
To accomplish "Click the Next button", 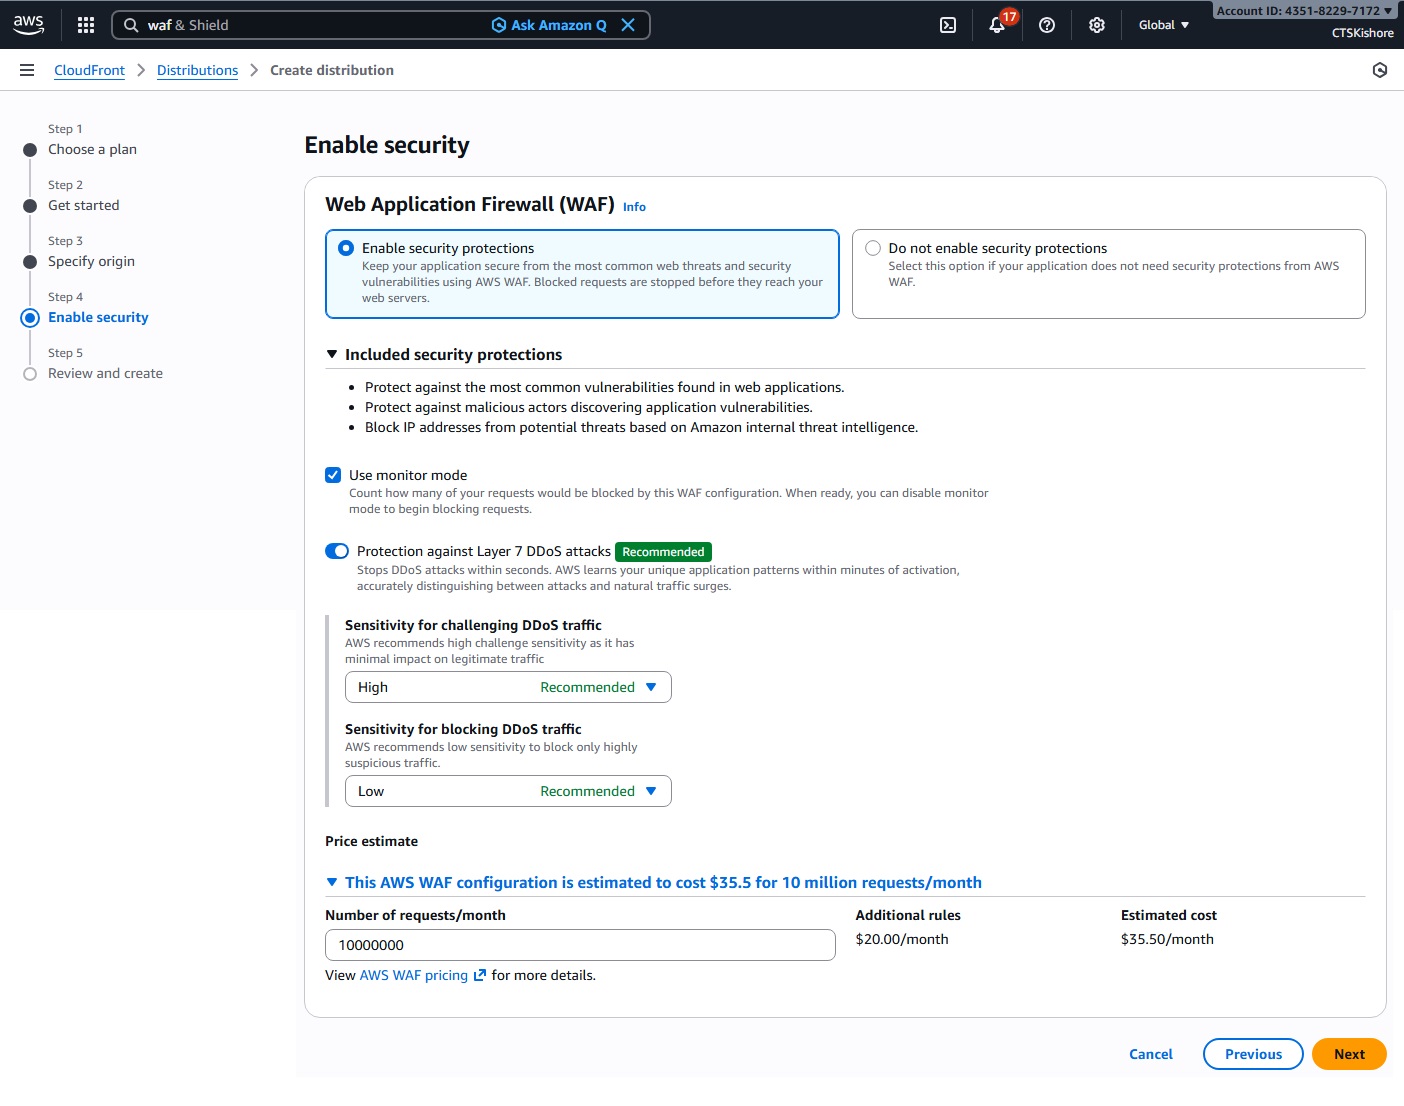I will point(1348,1054).
